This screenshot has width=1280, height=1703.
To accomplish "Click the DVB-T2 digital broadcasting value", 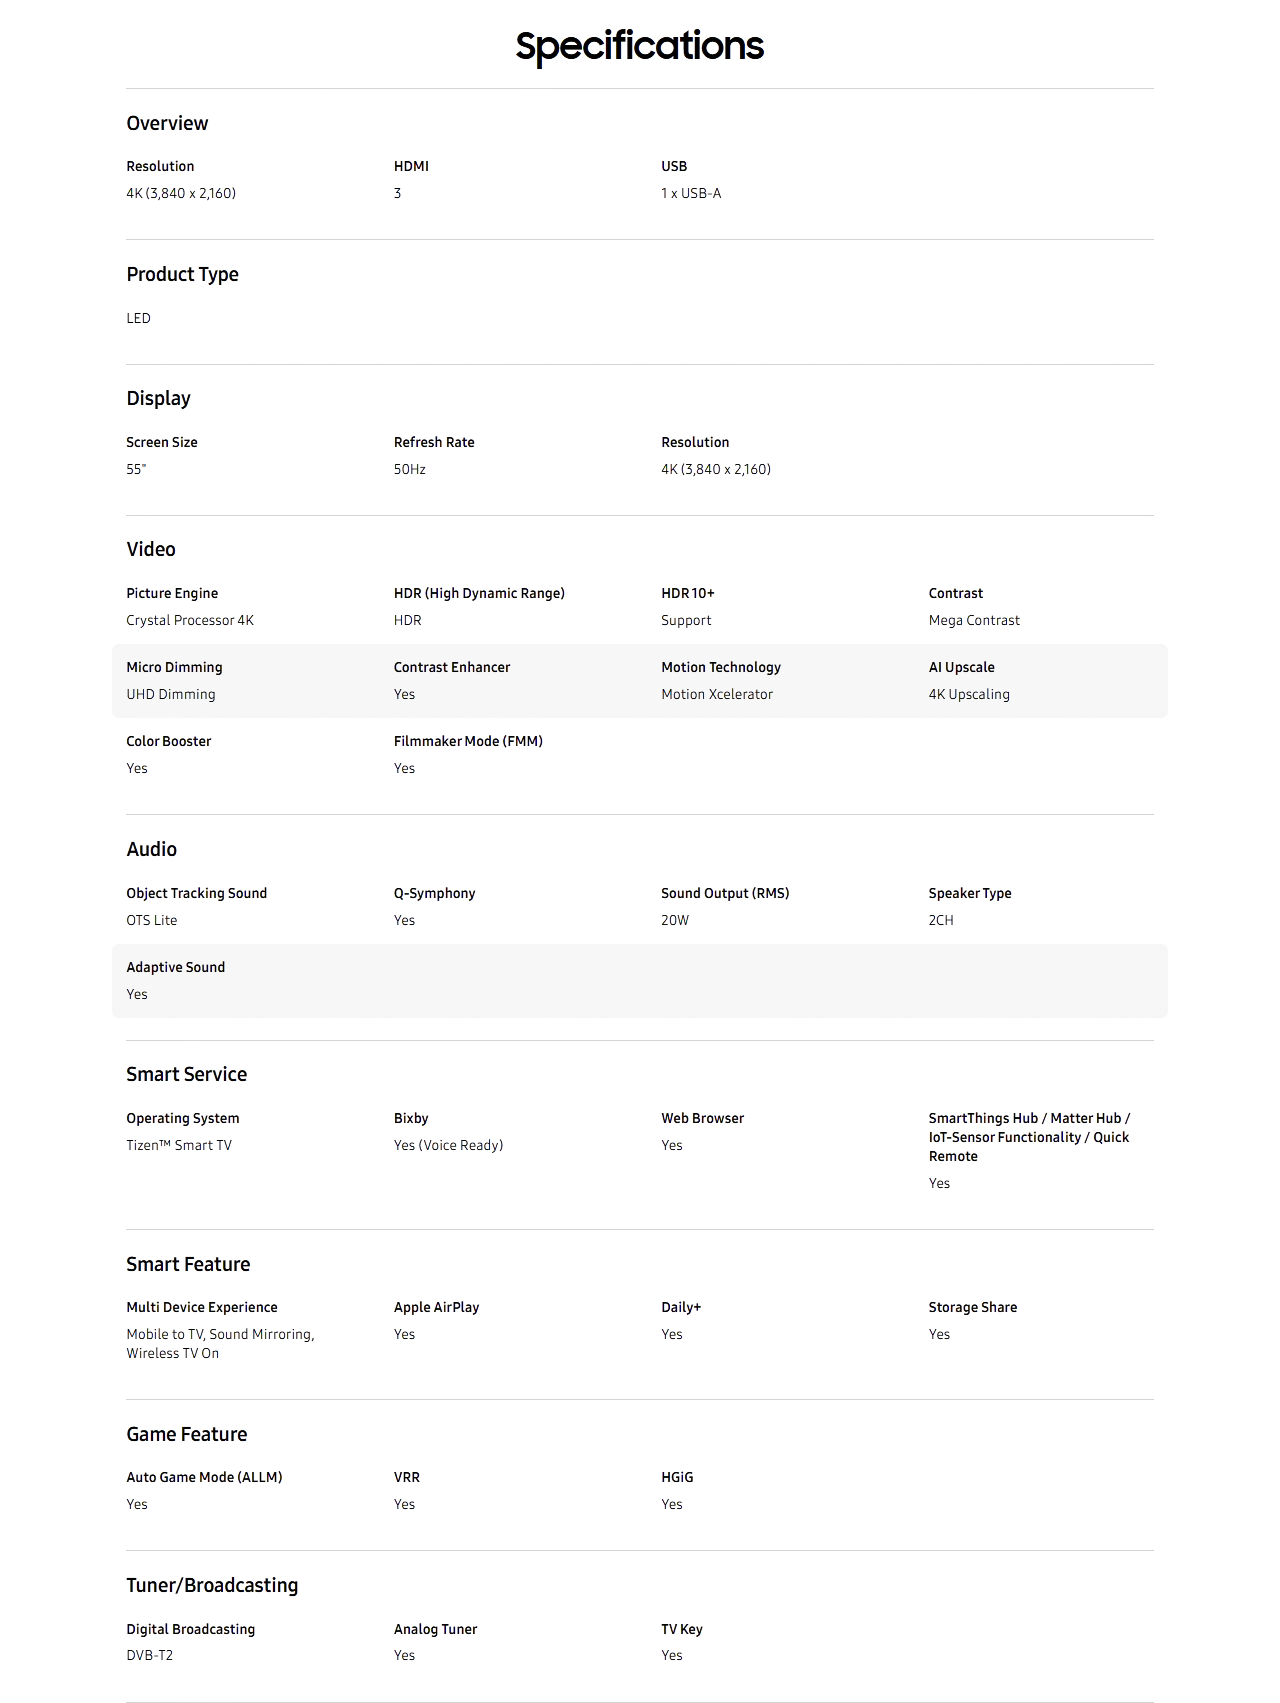I will 149,1655.
